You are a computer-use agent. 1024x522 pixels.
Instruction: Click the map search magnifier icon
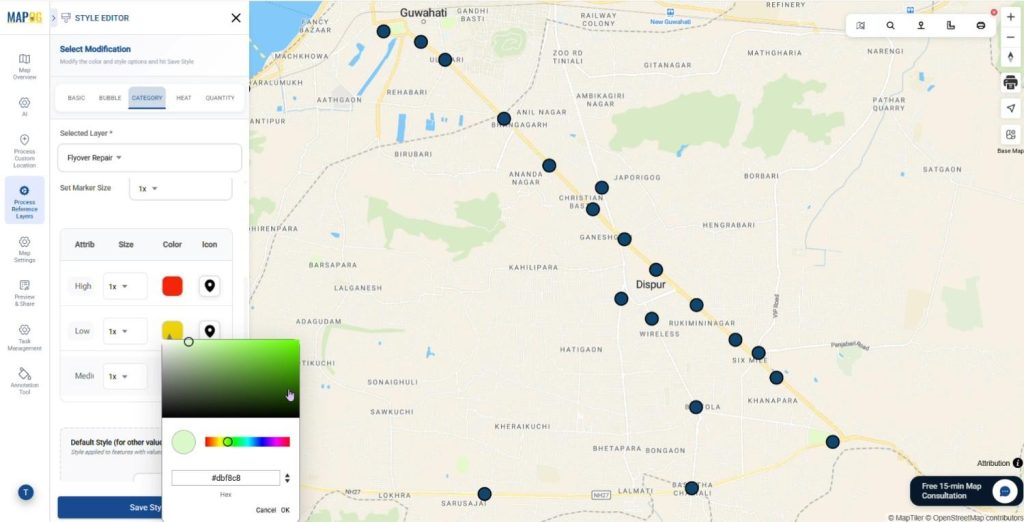tap(890, 25)
